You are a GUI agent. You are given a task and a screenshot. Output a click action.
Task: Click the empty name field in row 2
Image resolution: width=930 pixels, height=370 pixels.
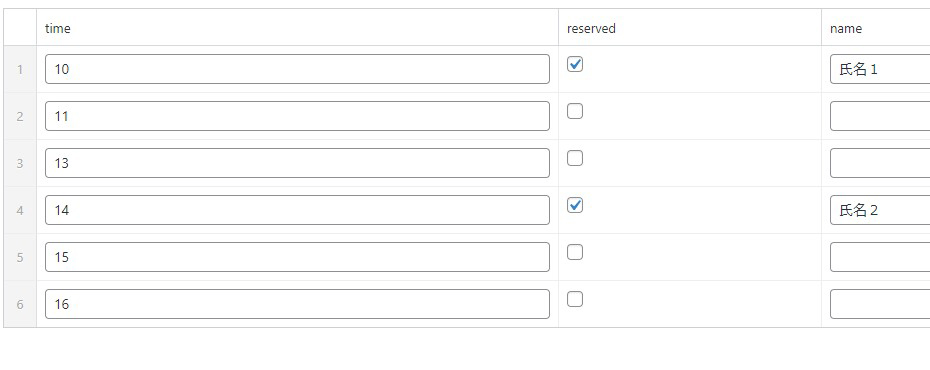[880, 116]
